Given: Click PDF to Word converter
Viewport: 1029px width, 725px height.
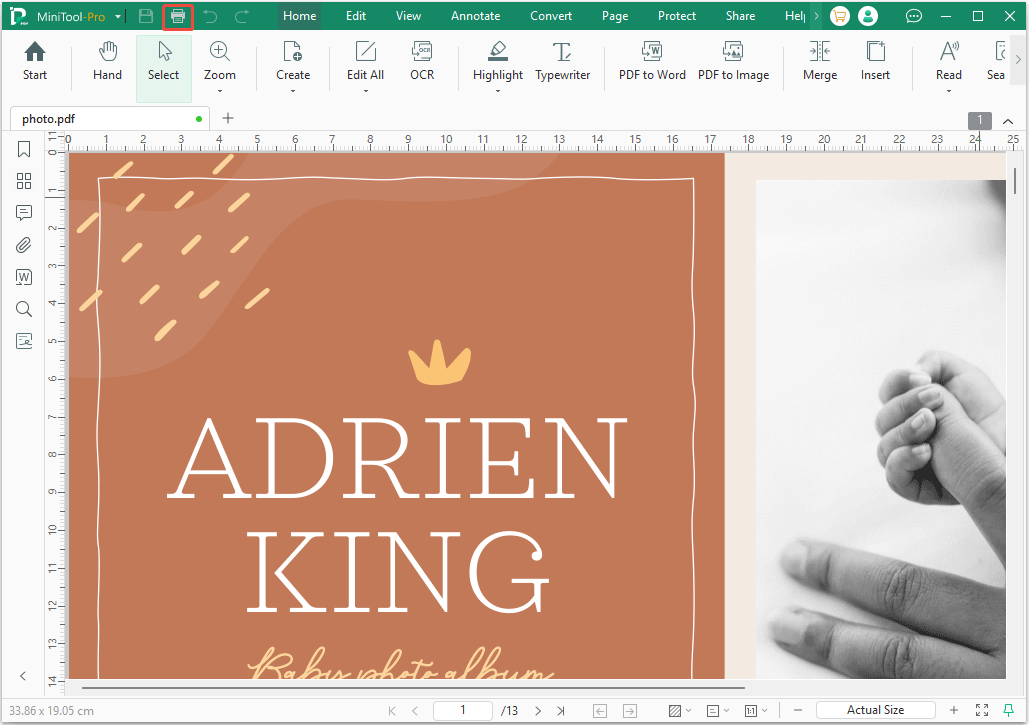Looking at the screenshot, I should point(652,61).
